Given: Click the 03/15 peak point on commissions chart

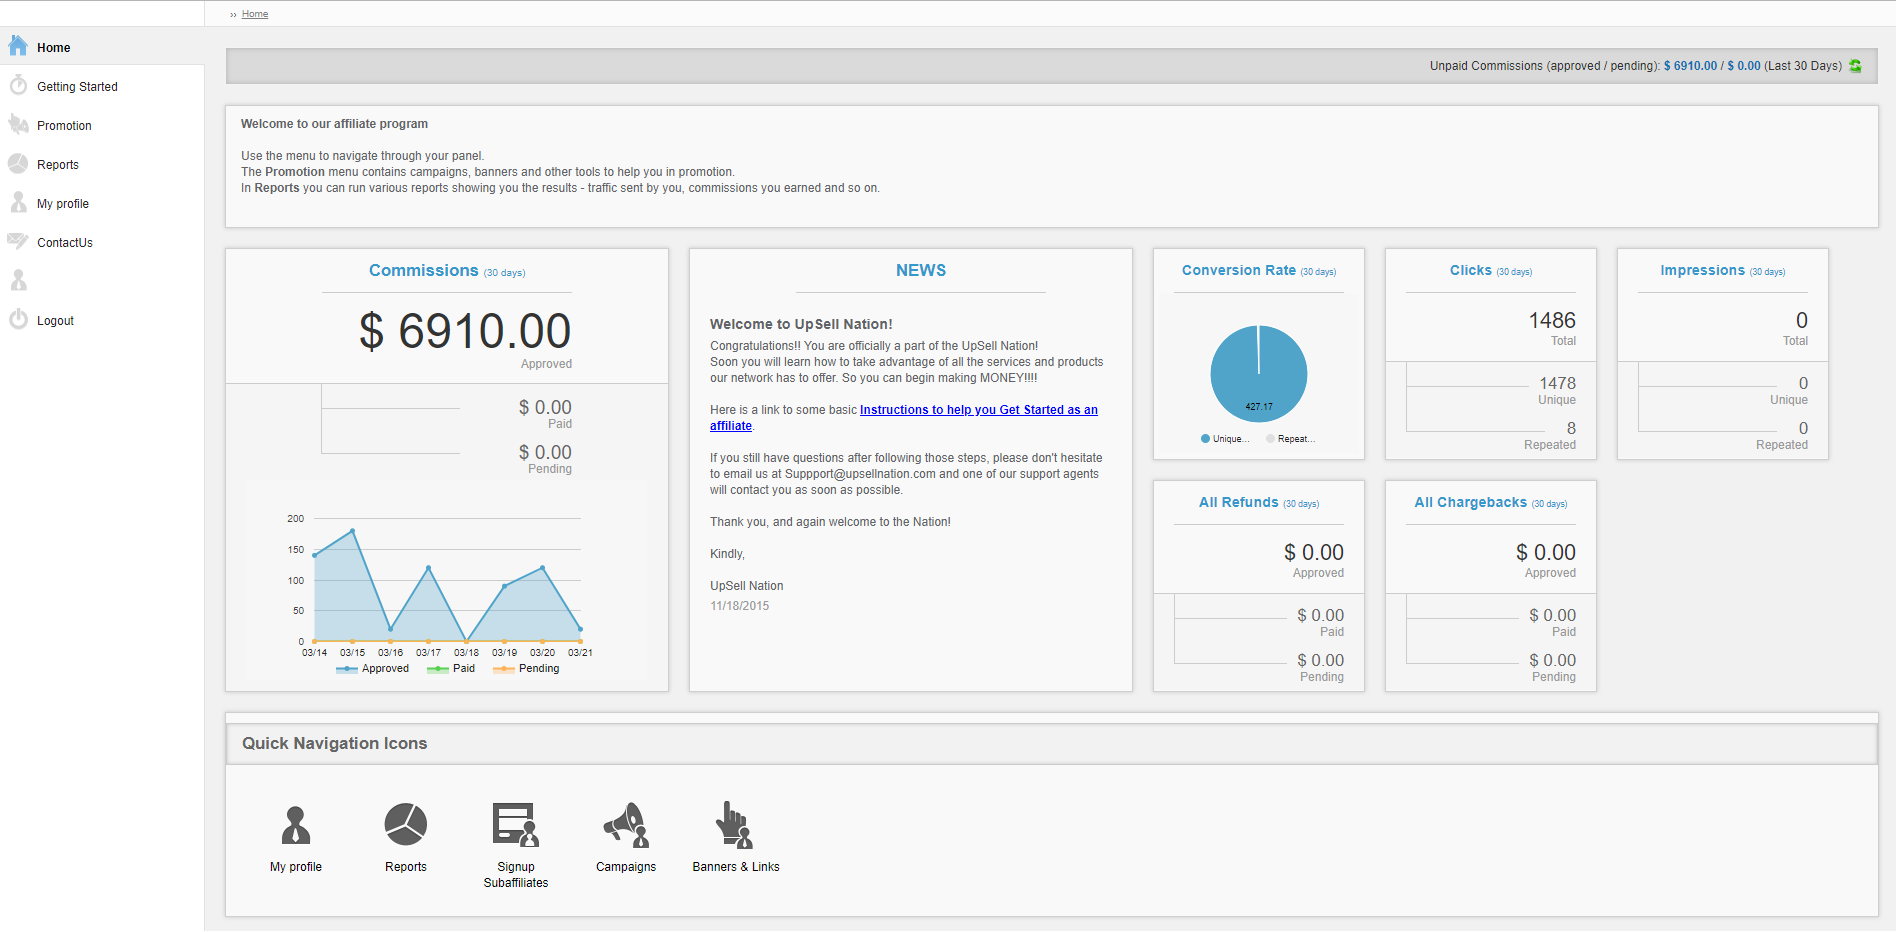Looking at the screenshot, I should point(352,531).
